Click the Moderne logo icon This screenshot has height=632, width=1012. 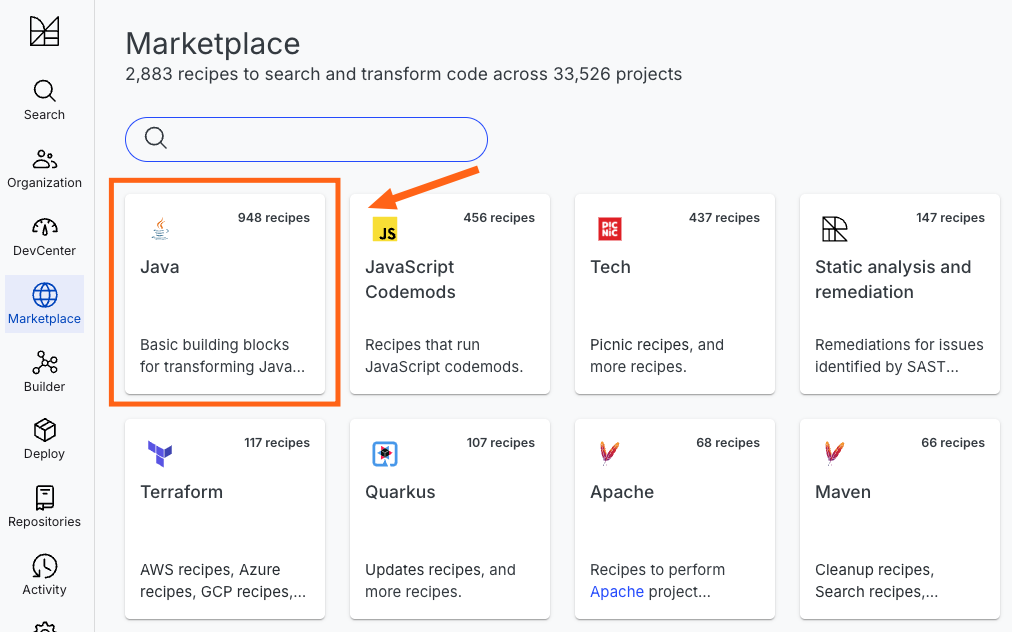45,31
